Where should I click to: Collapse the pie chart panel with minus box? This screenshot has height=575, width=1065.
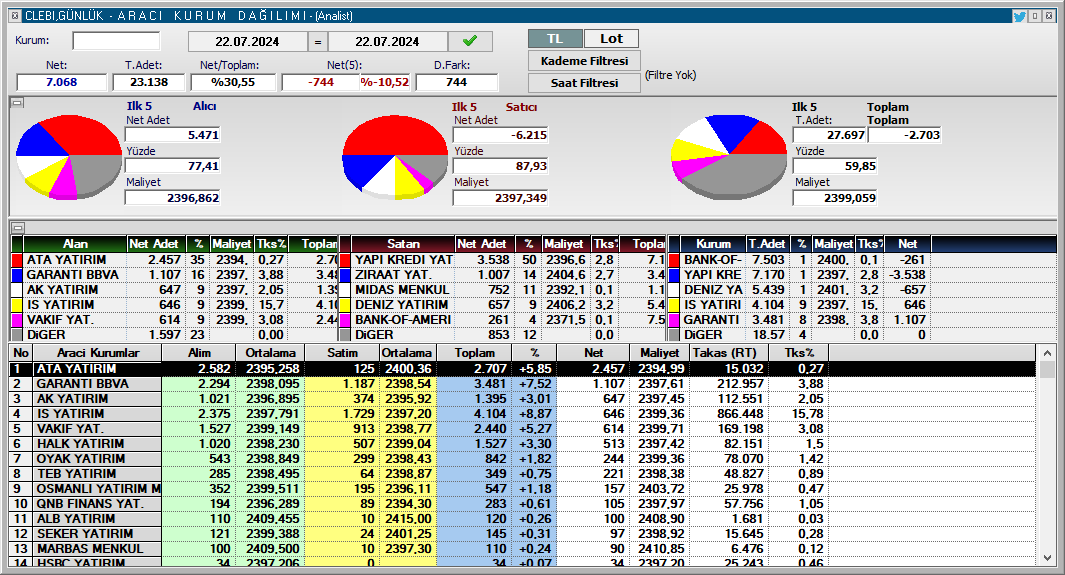(x=18, y=103)
